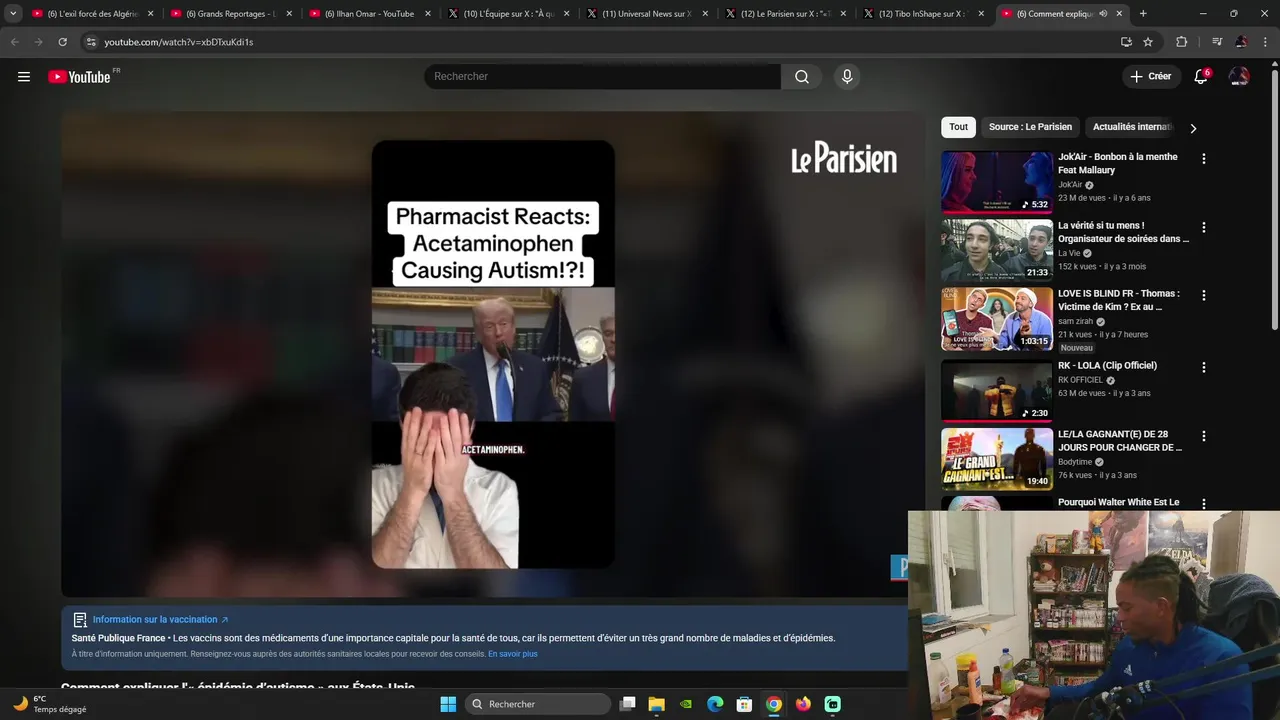Screen dimensions: 1280x720
Task: Click the YouTube Rechercher search field
Action: [603, 77]
